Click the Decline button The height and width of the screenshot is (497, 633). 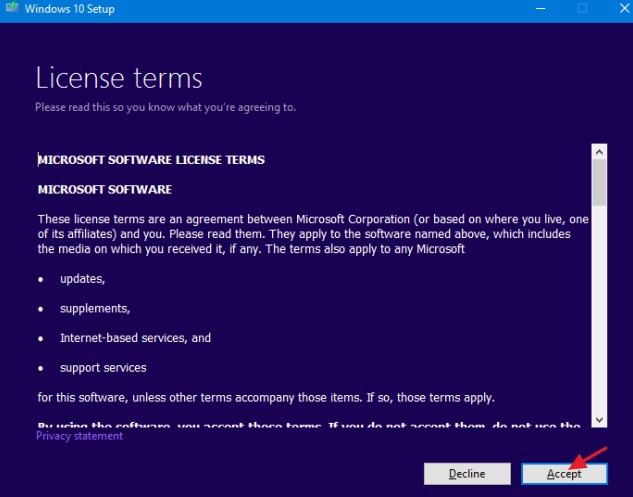(467, 473)
